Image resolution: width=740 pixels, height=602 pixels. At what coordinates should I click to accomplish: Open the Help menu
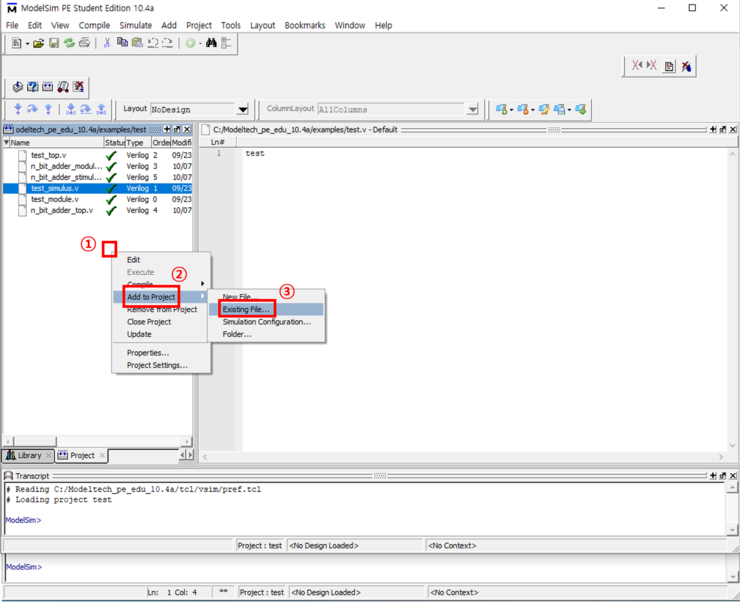(383, 25)
